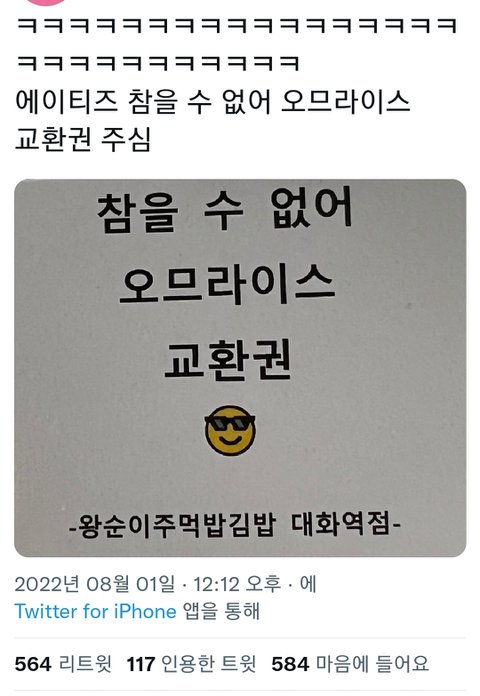The height and width of the screenshot is (696, 480).
Task: Open the 'Twitter for iPhone' source link
Action: tap(95, 612)
